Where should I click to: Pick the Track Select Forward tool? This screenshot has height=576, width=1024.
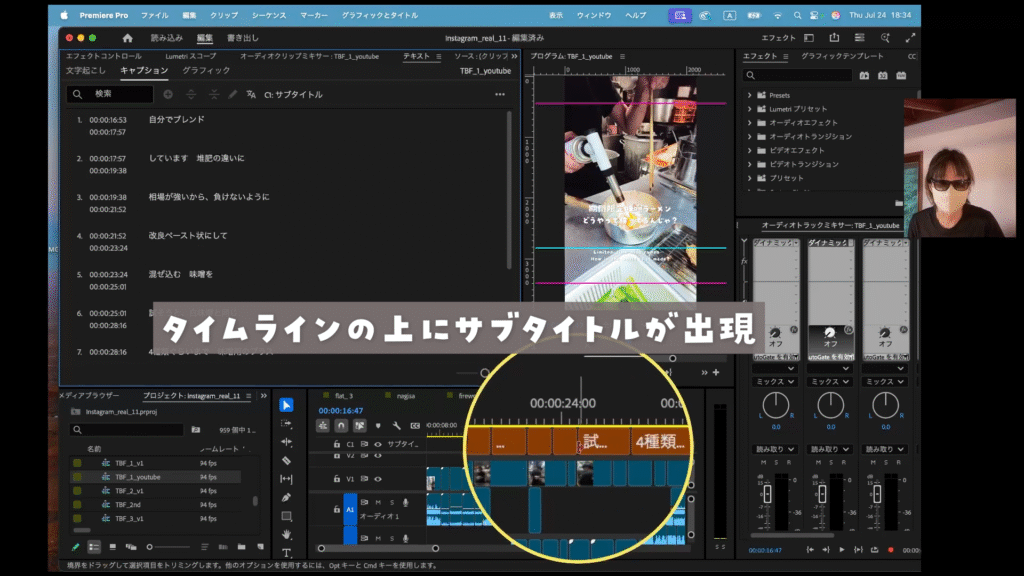pos(286,423)
